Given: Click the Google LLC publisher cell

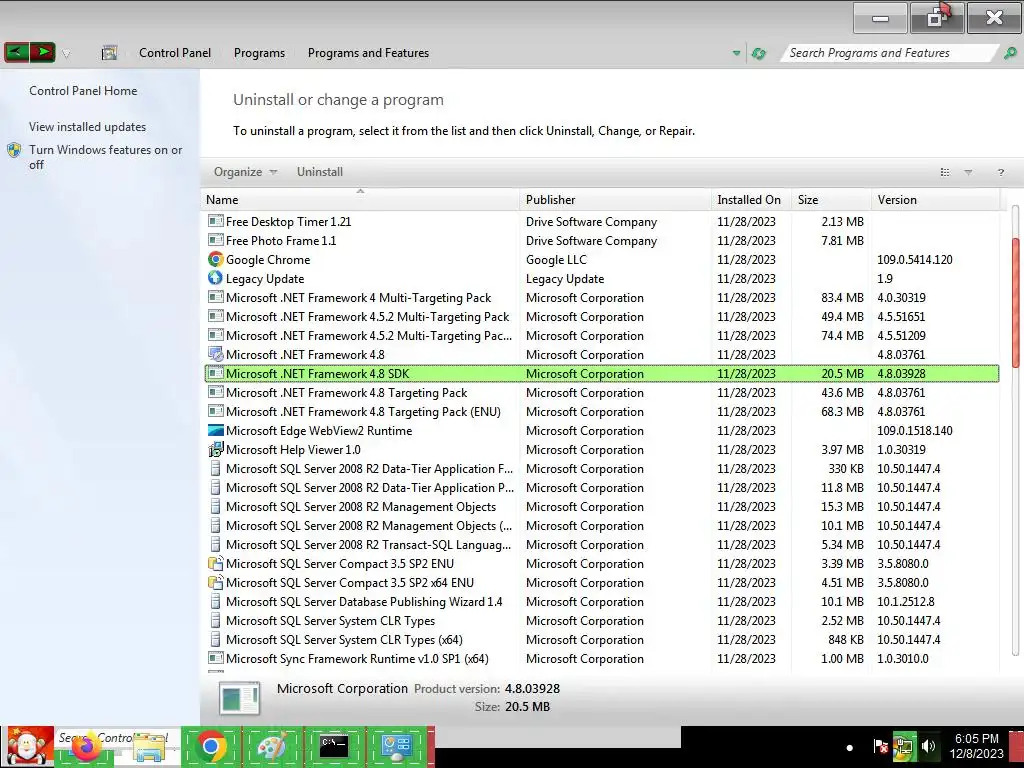Looking at the screenshot, I should (x=556, y=259).
